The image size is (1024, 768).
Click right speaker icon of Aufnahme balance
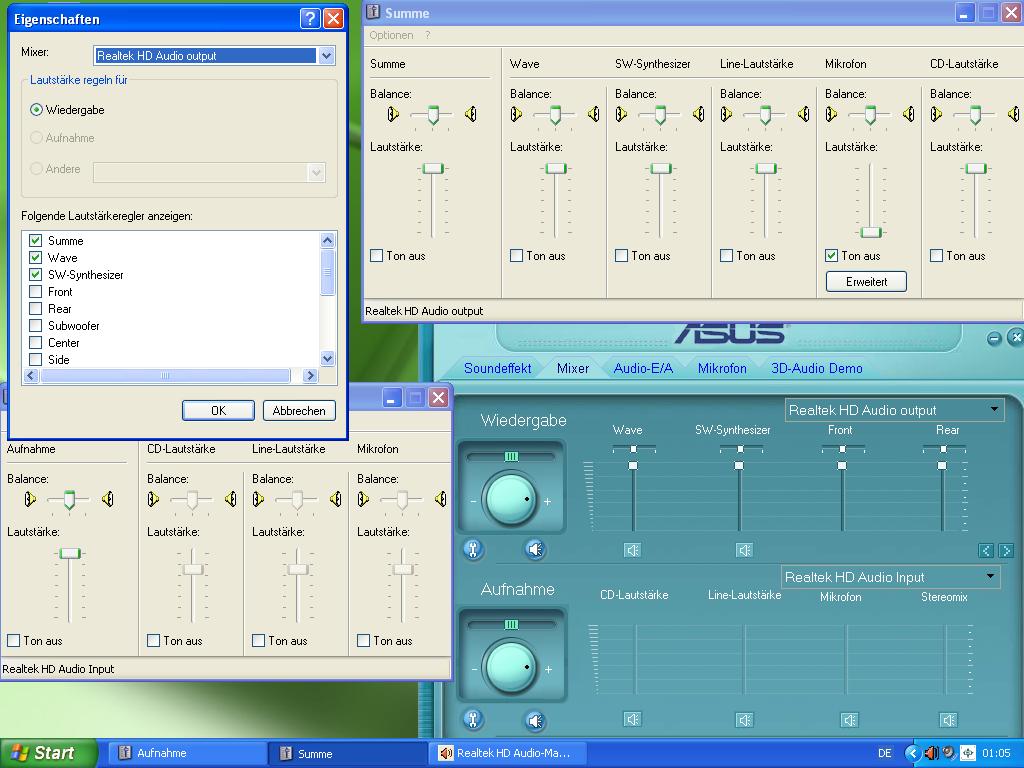(x=108, y=500)
